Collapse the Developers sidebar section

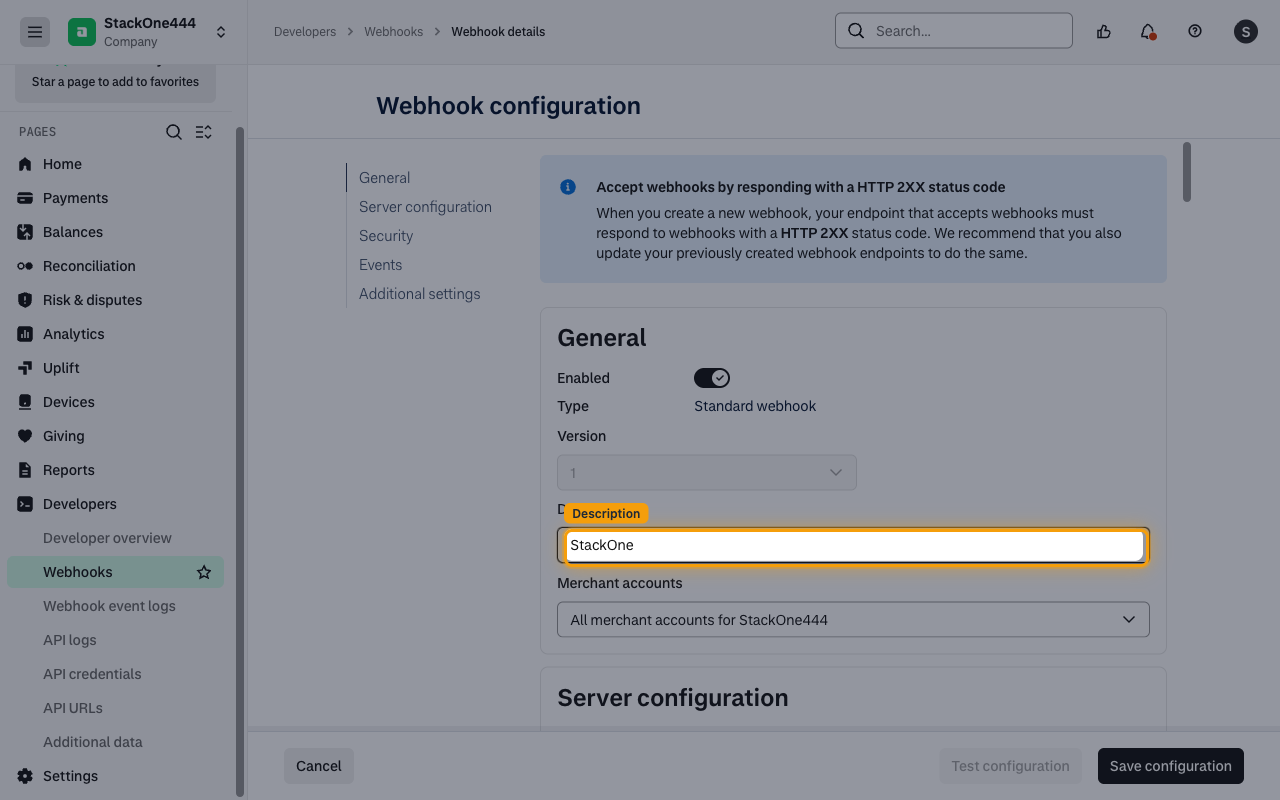click(x=80, y=504)
